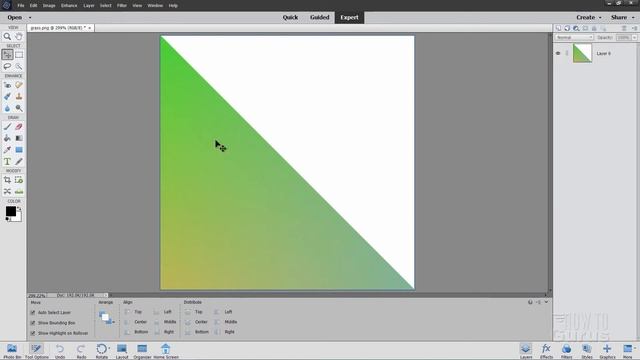Image resolution: width=640 pixels, height=360 pixels.
Task: Select the Smart Brush tool
Action: 7,96
